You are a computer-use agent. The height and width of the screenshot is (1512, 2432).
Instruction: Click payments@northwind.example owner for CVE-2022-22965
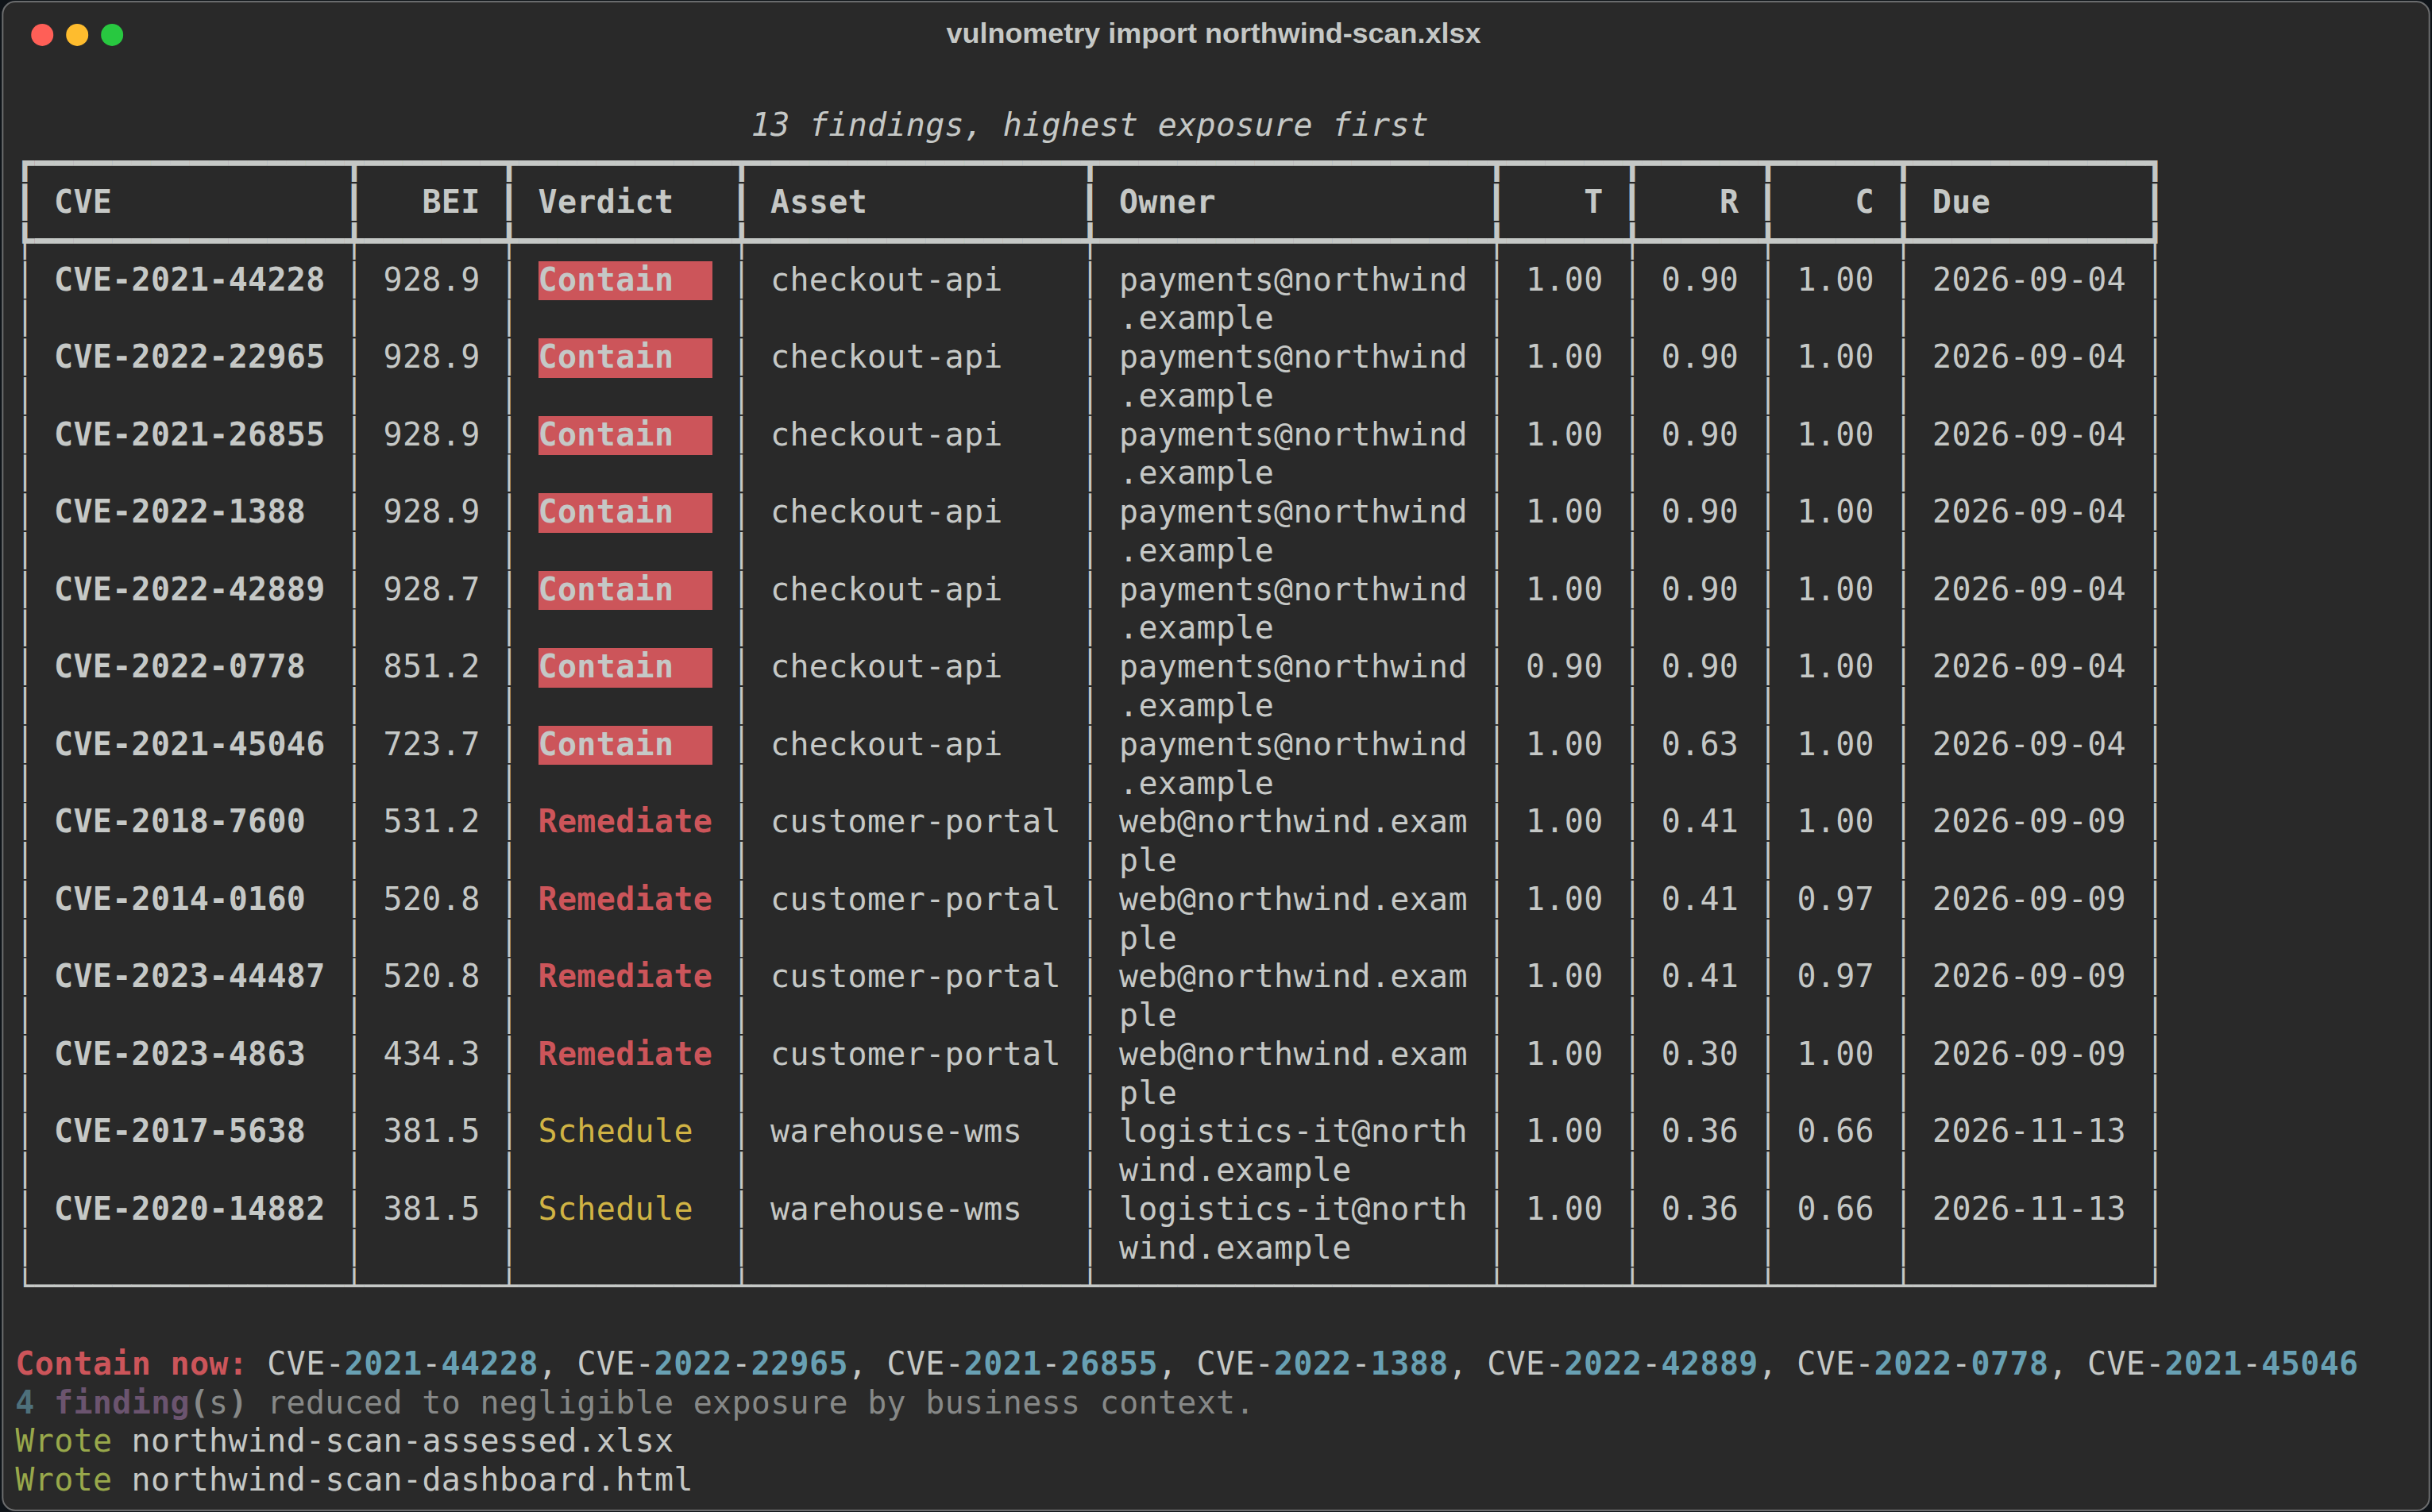pyautogui.click(x=1293, y=376)
